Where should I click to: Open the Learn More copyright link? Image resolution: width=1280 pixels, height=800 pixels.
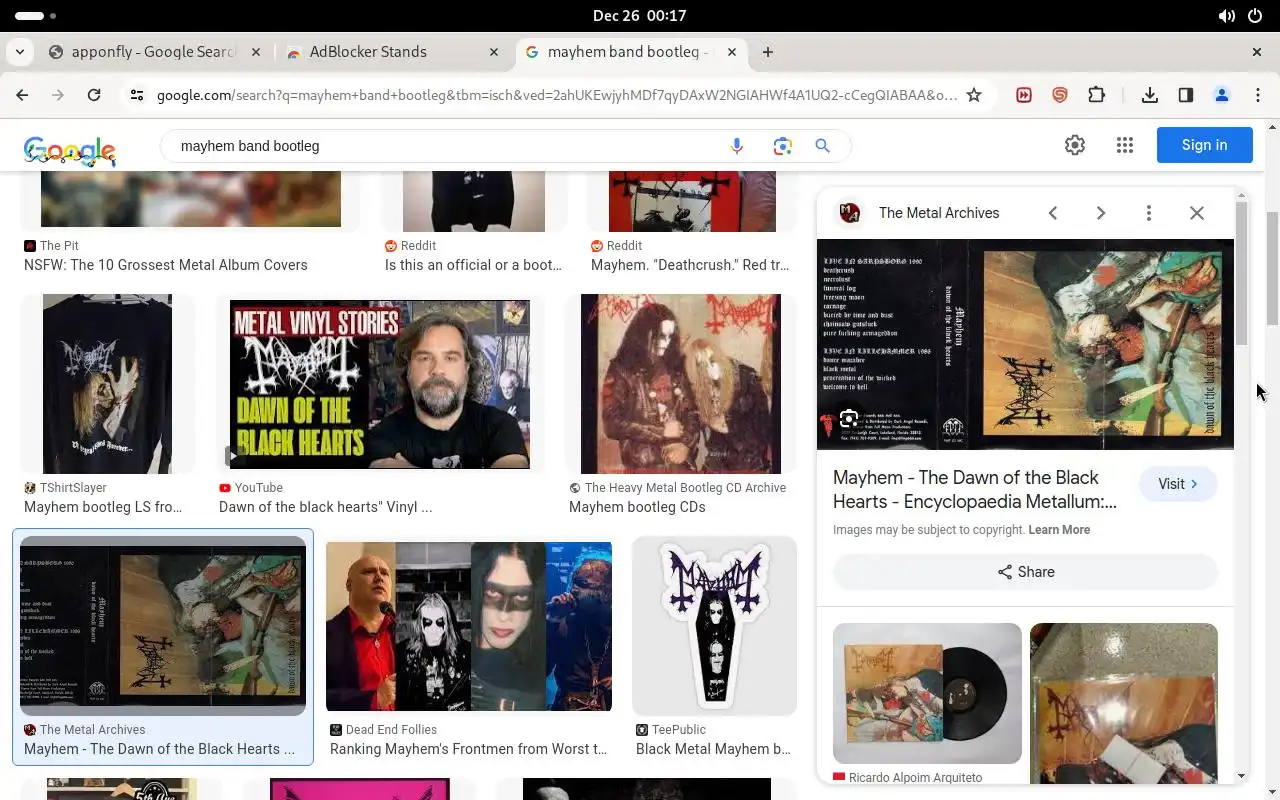coord(1059,530)
